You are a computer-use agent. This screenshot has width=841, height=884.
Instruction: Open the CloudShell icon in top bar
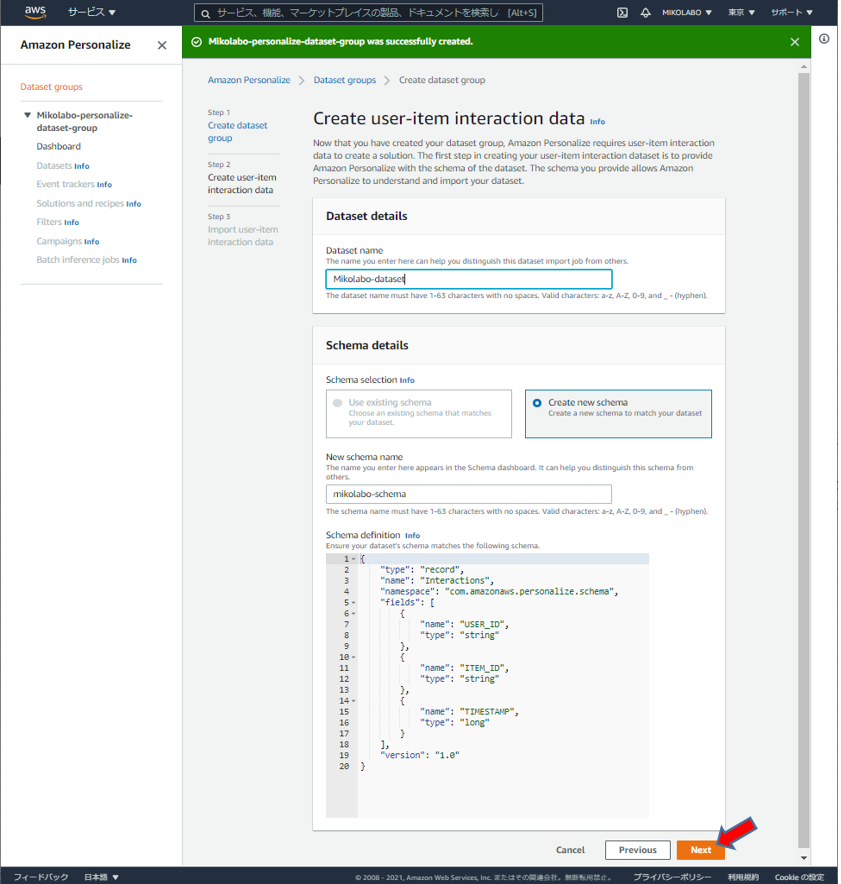[x=624, y=12]
